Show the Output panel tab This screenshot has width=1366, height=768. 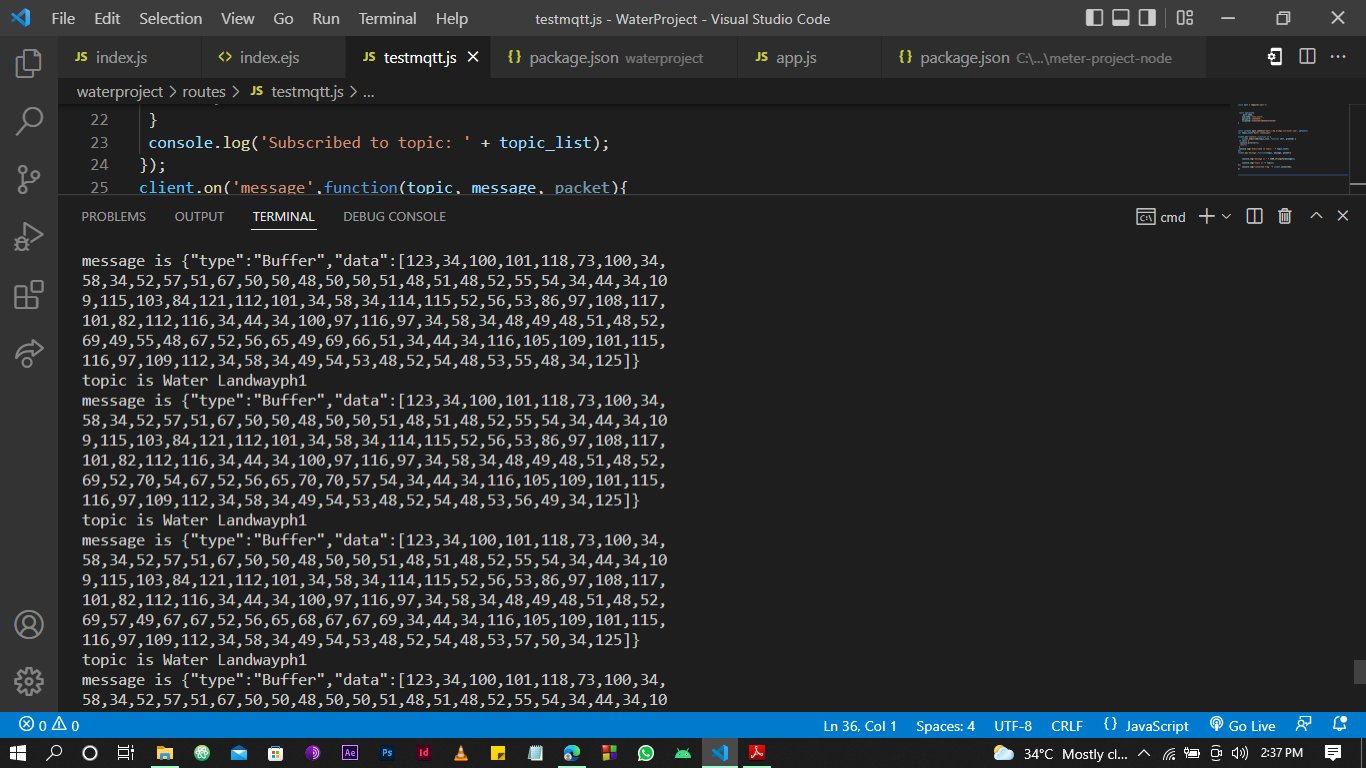pos(199,216)
